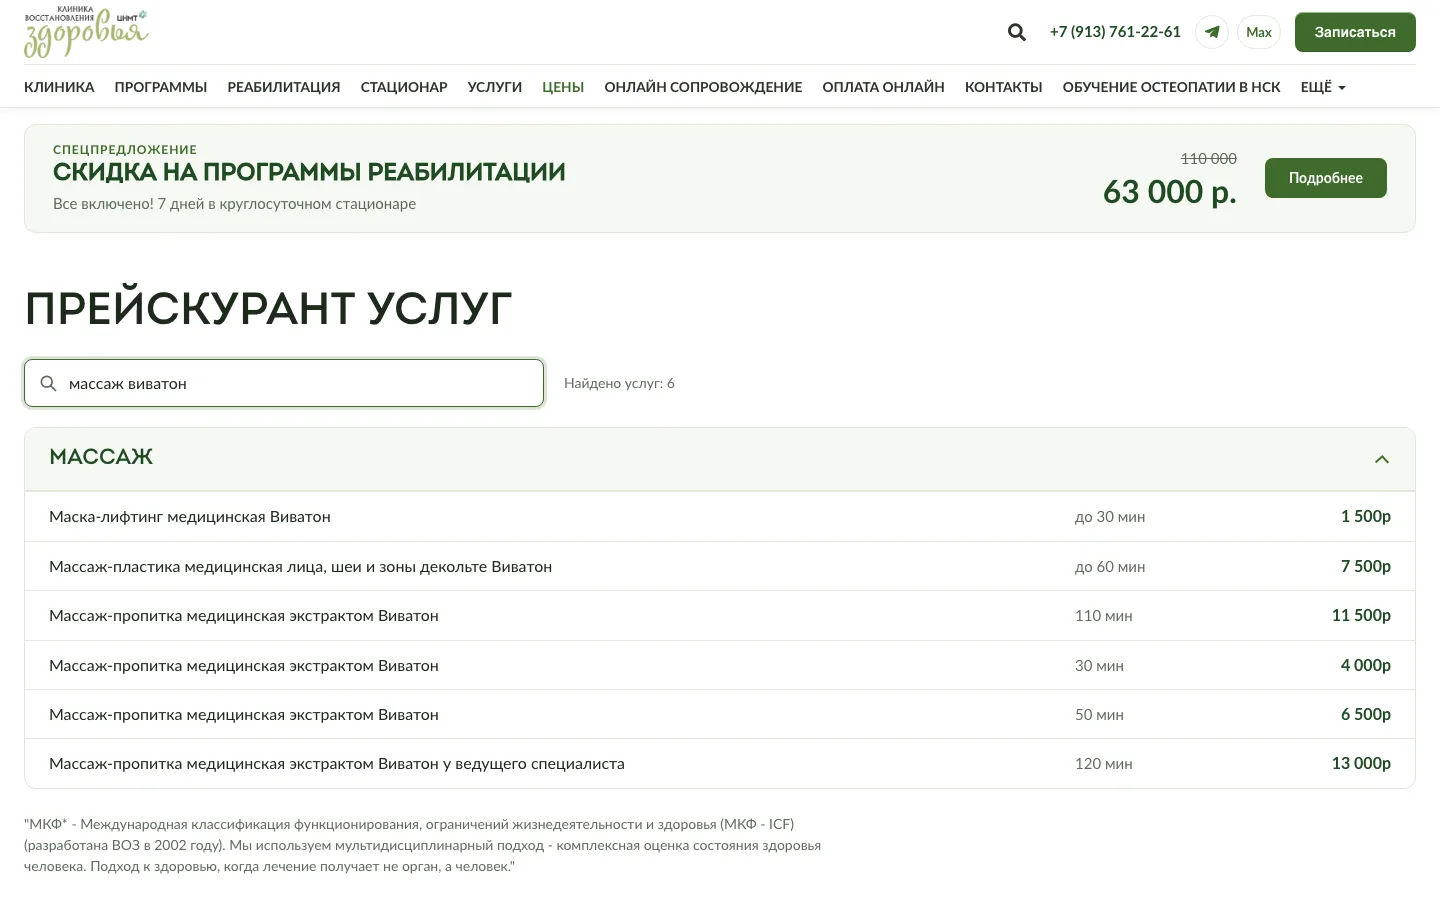This screenshot has height=900, width=1440.
Task: Select Маска-лифтинг медицинская Виватон row
Action: pos(720,517)
